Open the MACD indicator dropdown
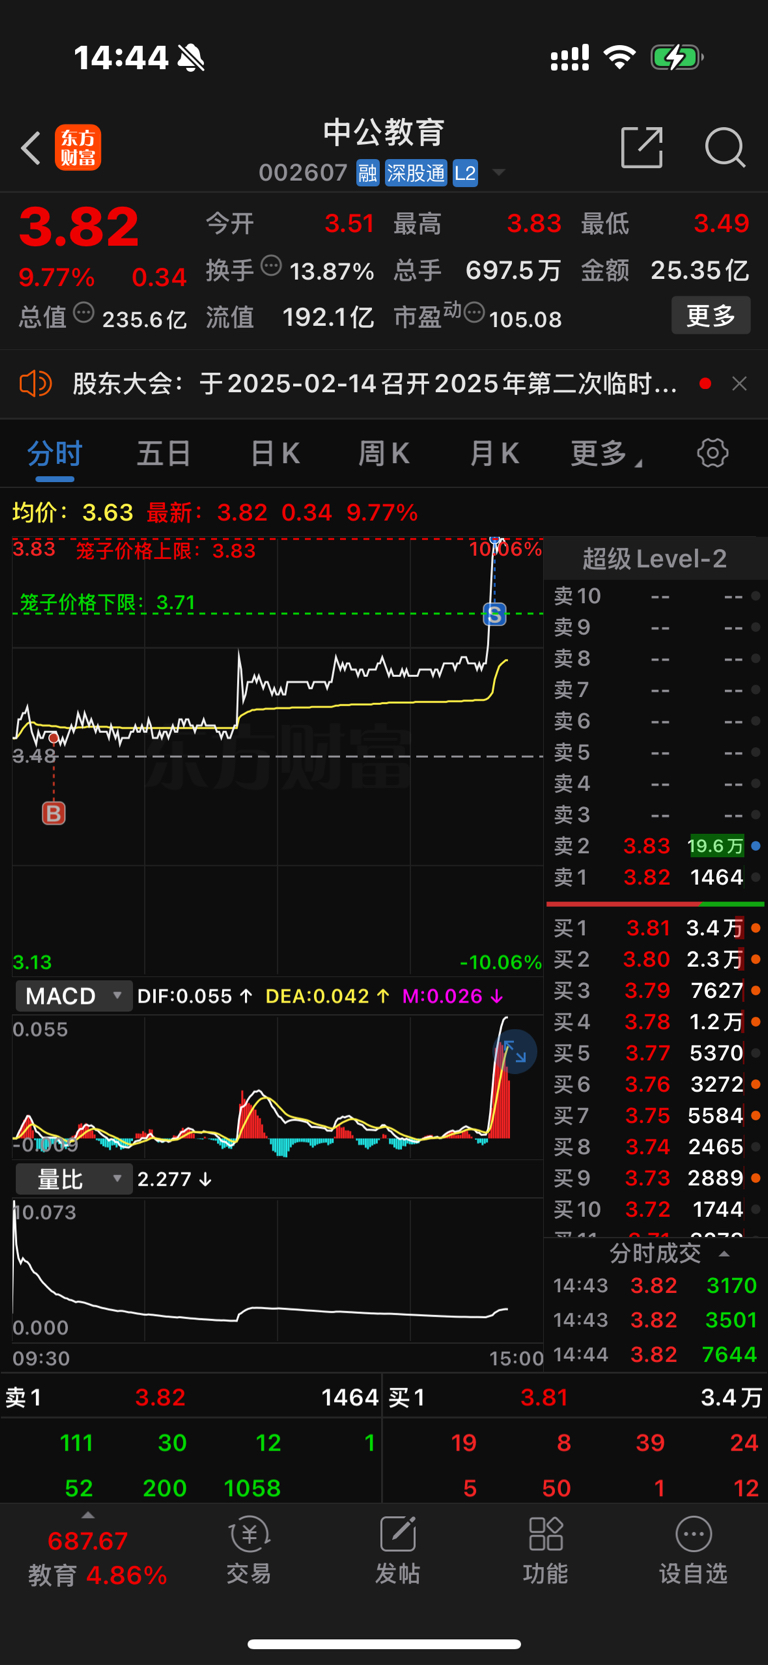This screenshot has width=769, height=1665. point(73,996)
